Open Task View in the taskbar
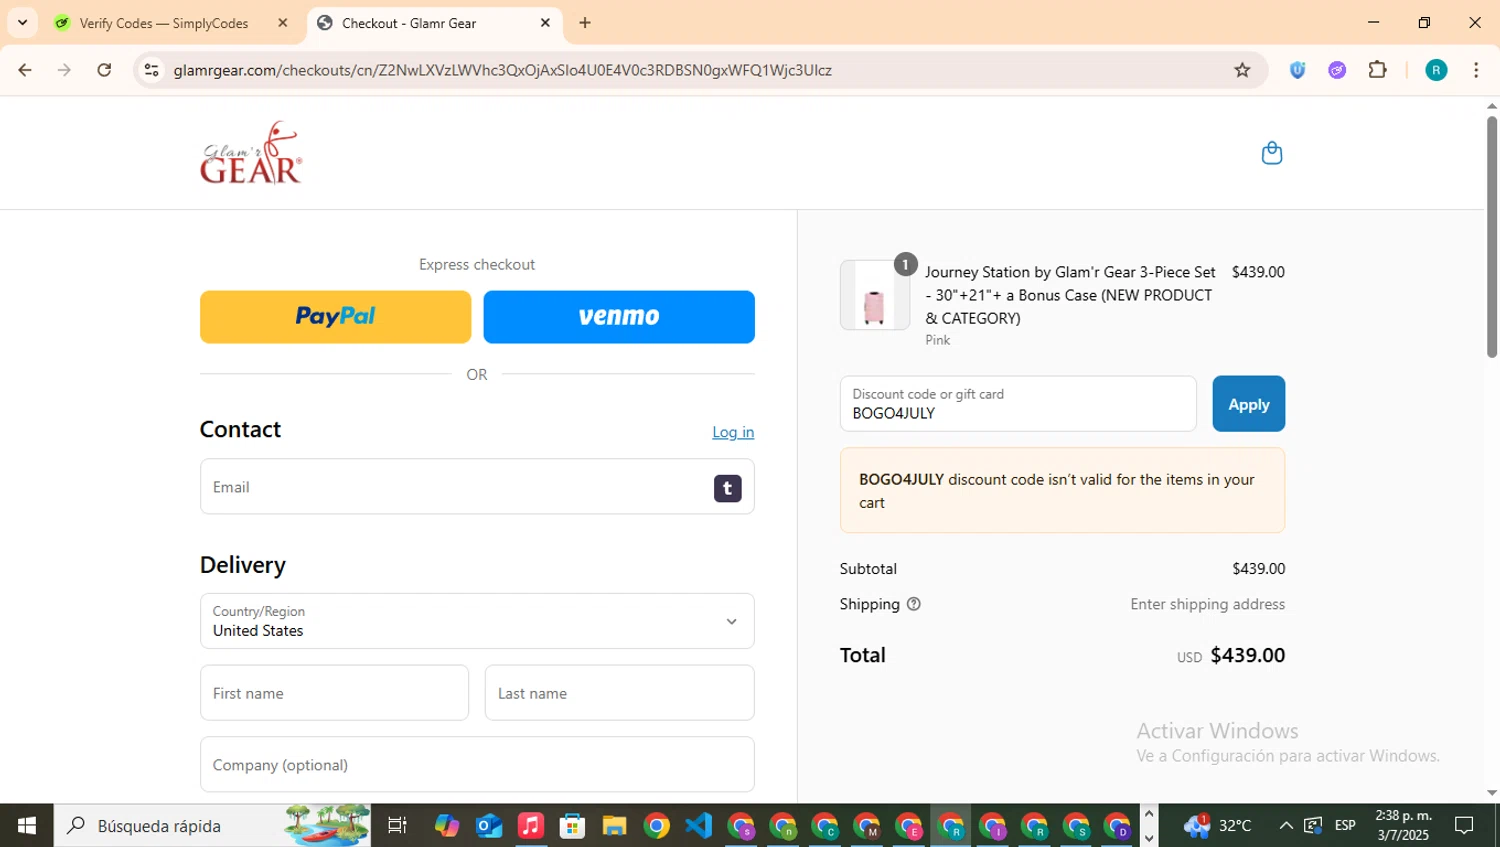The image size is (1500, 847). tap(397, 825)
